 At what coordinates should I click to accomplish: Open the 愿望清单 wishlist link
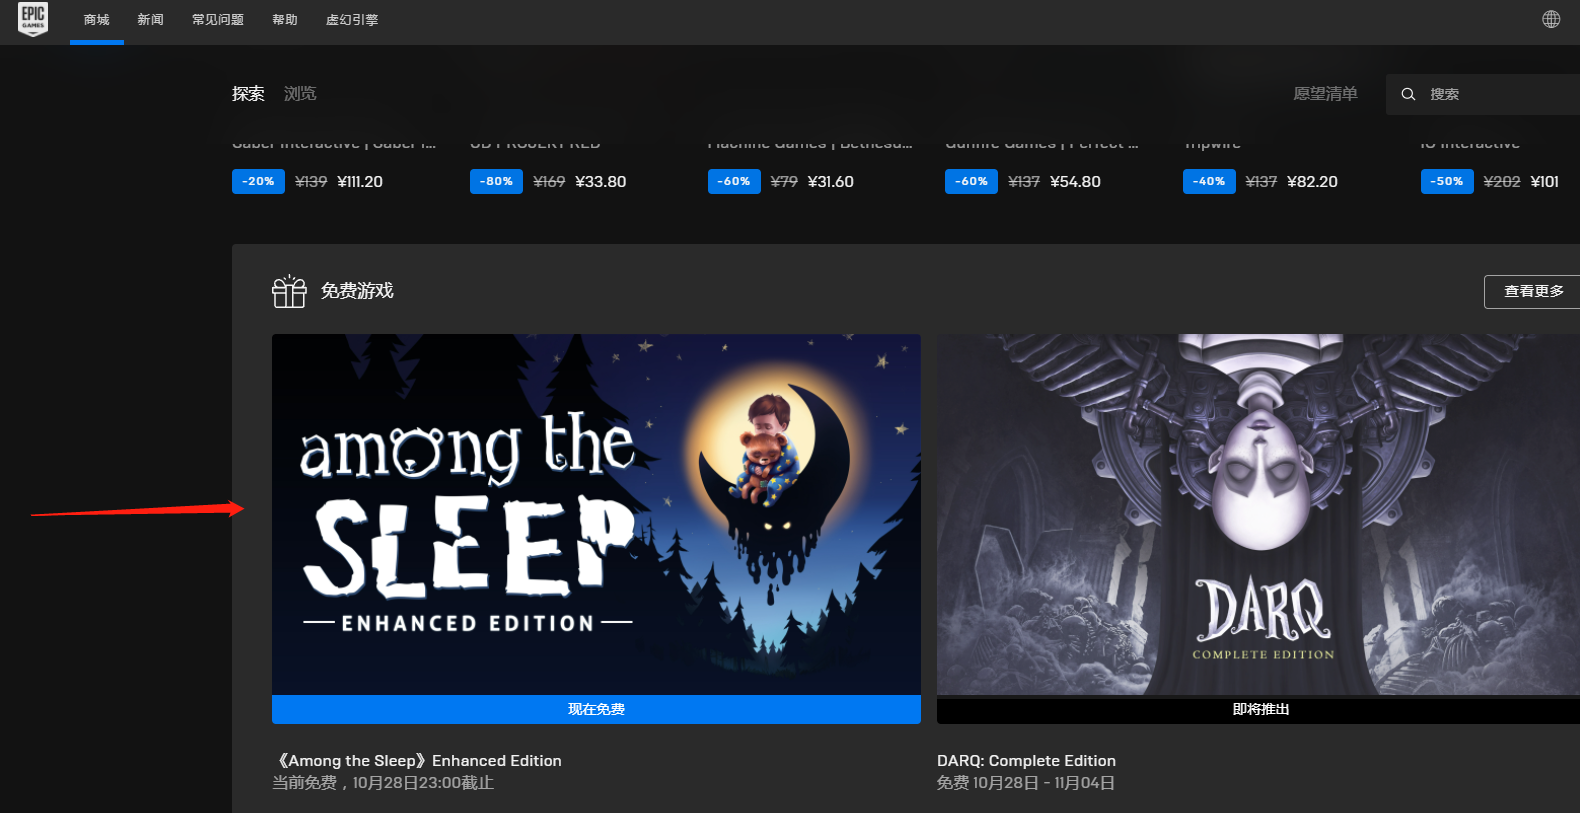coord(1325,94)
